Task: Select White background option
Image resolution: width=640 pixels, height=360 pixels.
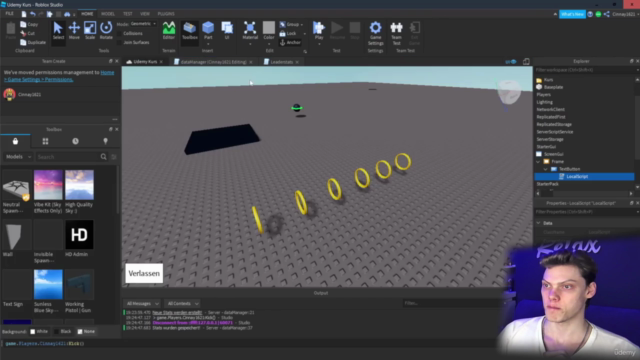Action: tap(39, 331)
